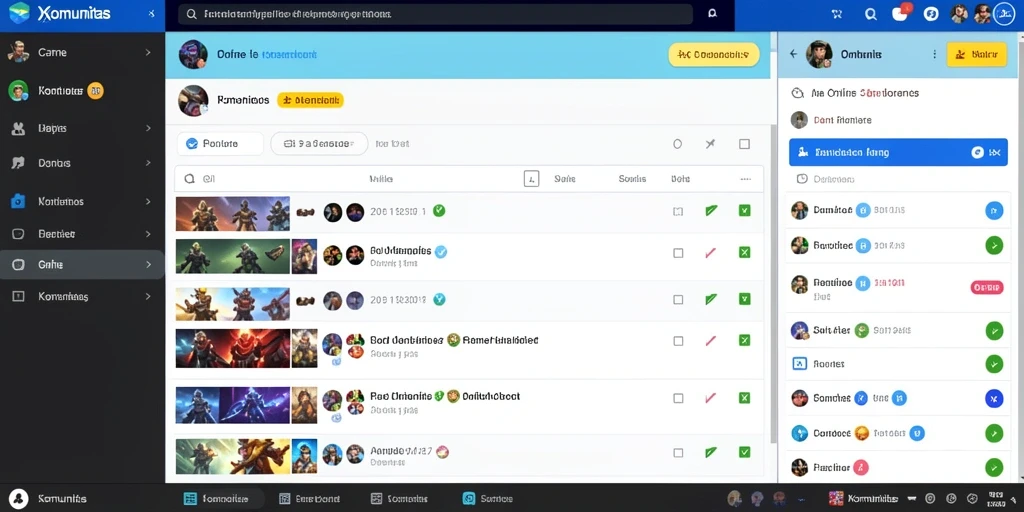Expand the Donbs sidebar item's chevron
This screenshot has width=1024, height=512.
(148, 163)
